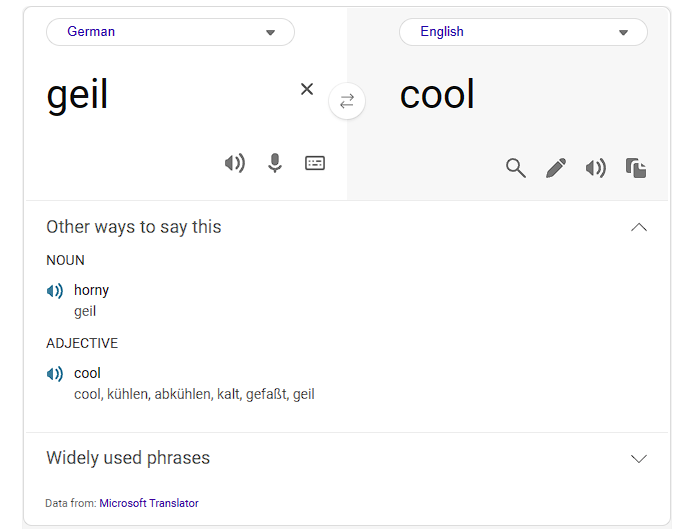This screenshot has width=681, height=529.
Task: Search the translated word with magnifier icon
Action: click(516, 168)
